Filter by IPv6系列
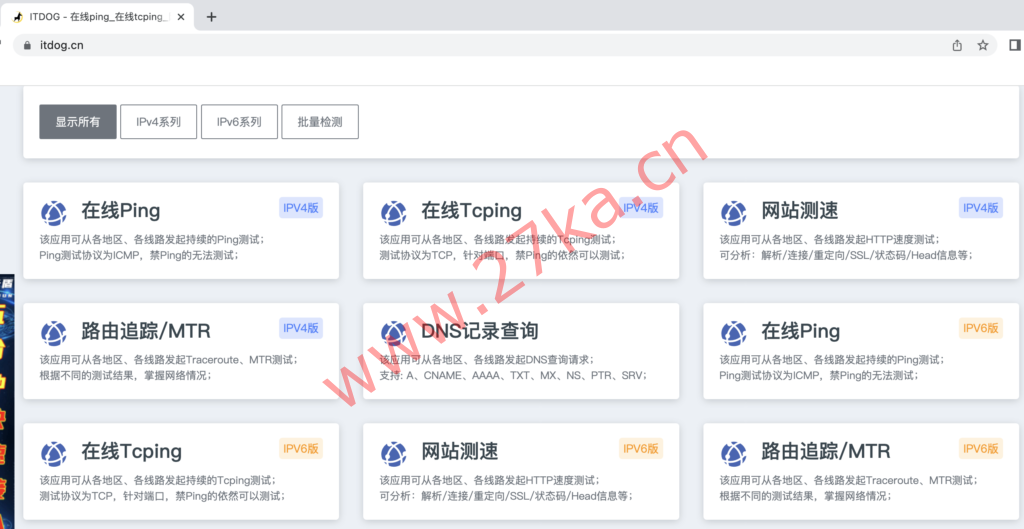Image resolution: width=1024 pixels, height=529 pixels. click(239, 121)
